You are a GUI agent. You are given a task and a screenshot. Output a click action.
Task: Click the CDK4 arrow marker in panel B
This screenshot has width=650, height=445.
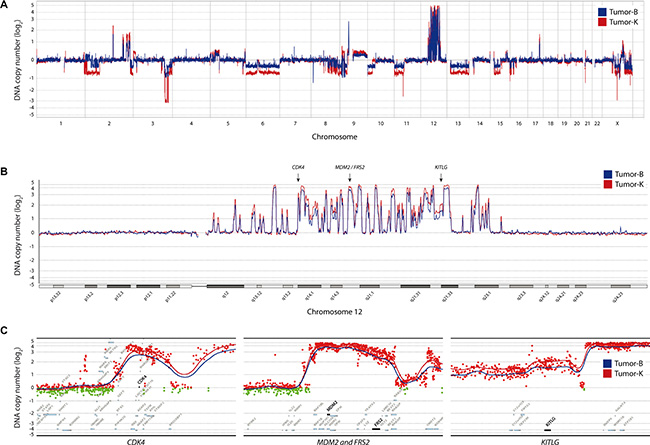point(298,177)
